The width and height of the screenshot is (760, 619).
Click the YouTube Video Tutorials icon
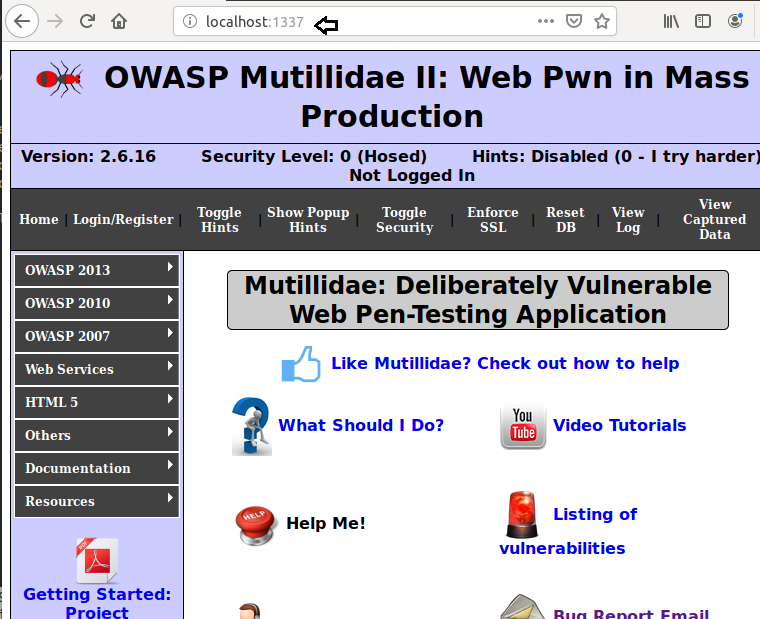pos(523,426)
